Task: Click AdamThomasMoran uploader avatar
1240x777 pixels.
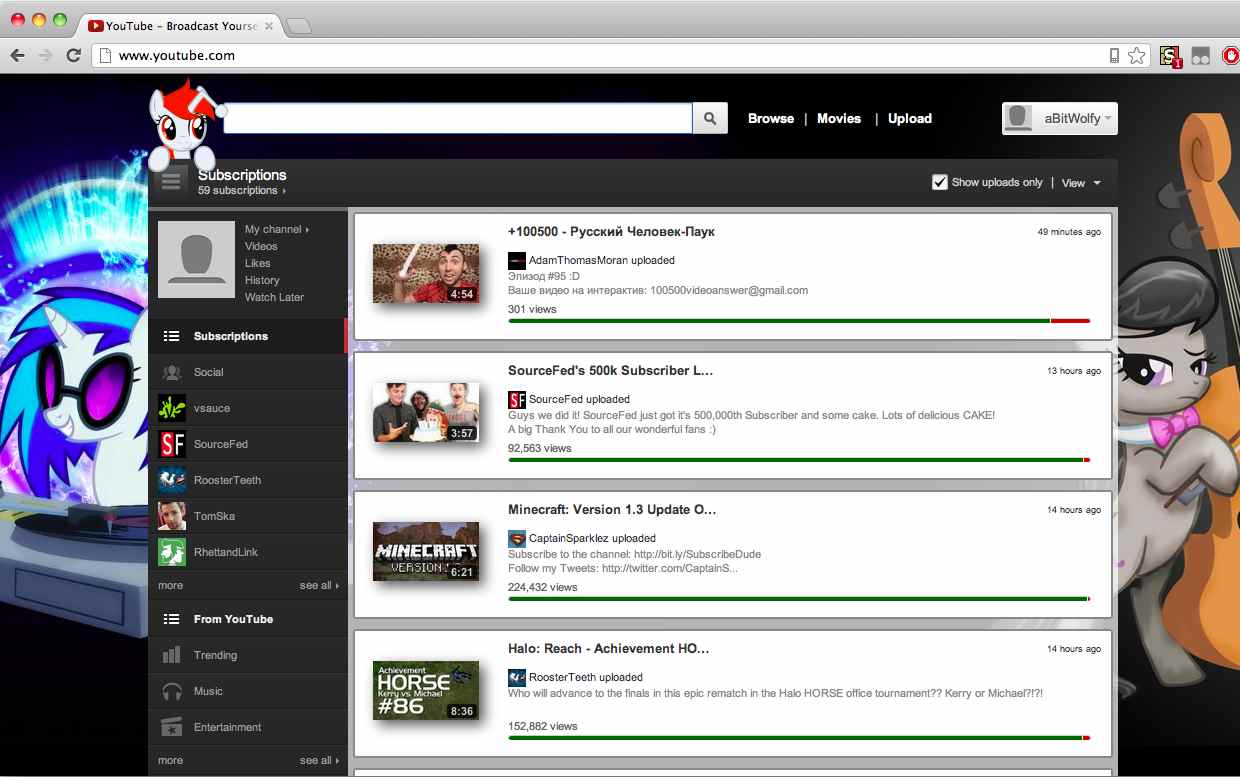Action: [x=517, y=260]
